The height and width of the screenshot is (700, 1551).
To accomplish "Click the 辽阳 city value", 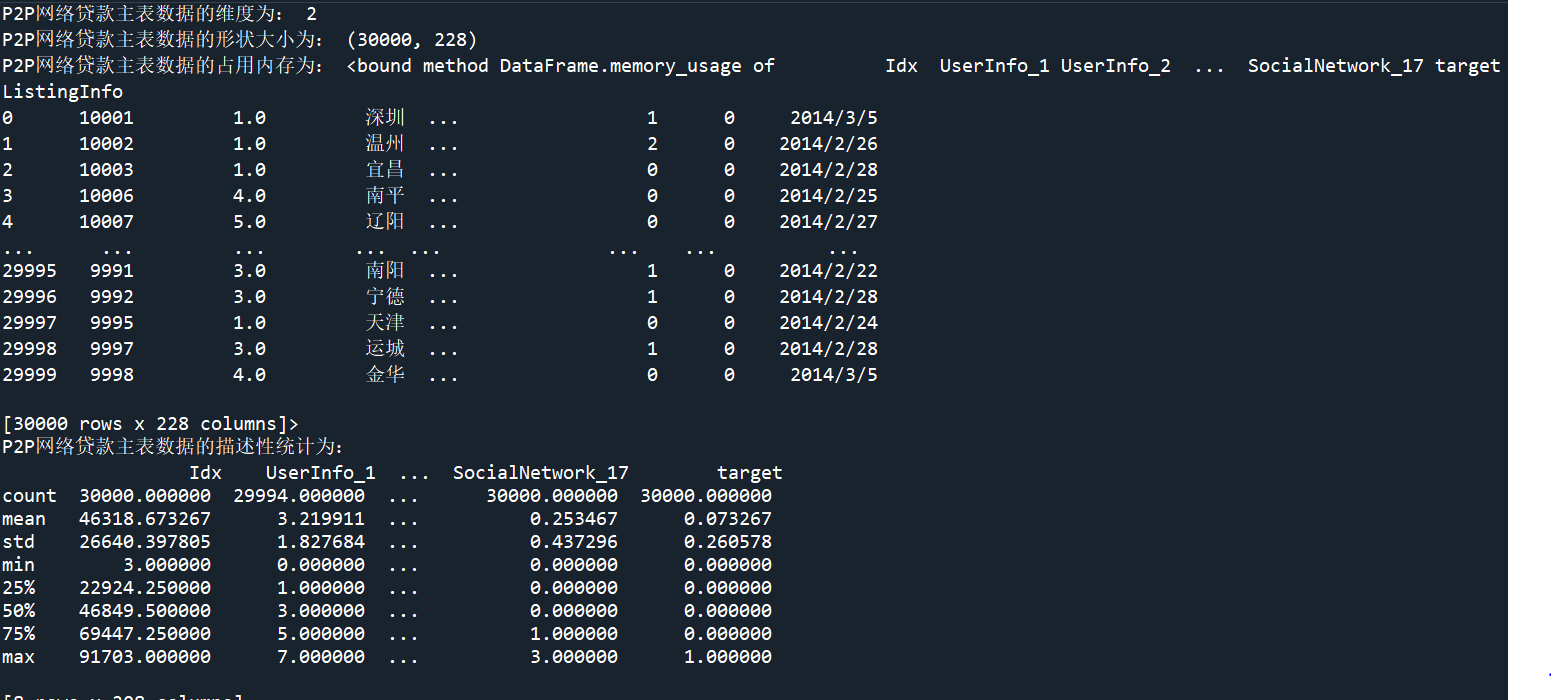I will click(x=384, y=222).
